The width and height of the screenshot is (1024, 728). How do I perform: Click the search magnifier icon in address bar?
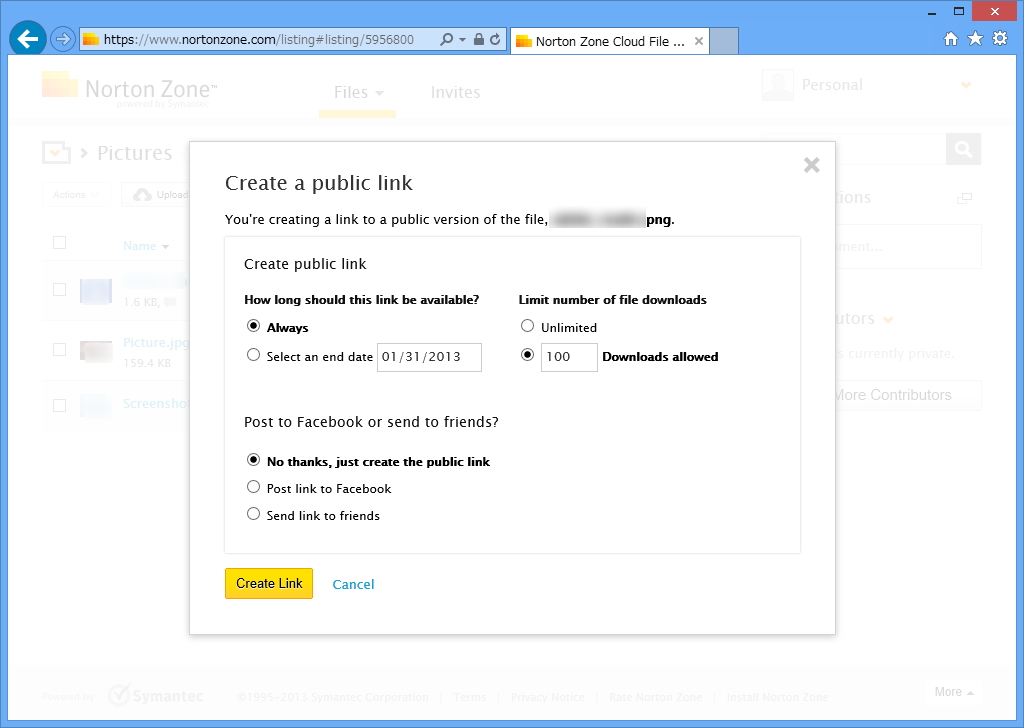point(446,39)
